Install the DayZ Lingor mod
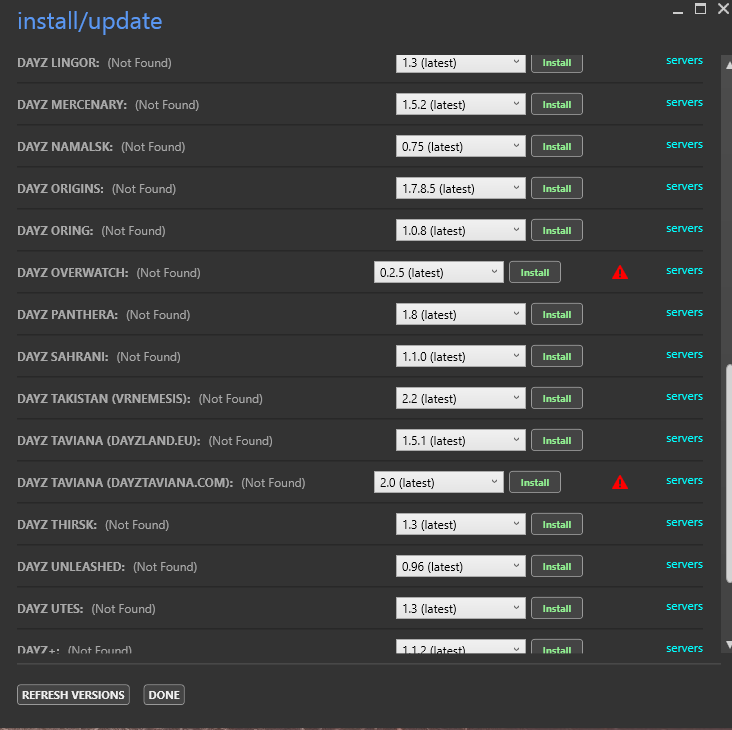Viewport: 732px width, 730px height. pyautogui.click(x=556, y=63)
